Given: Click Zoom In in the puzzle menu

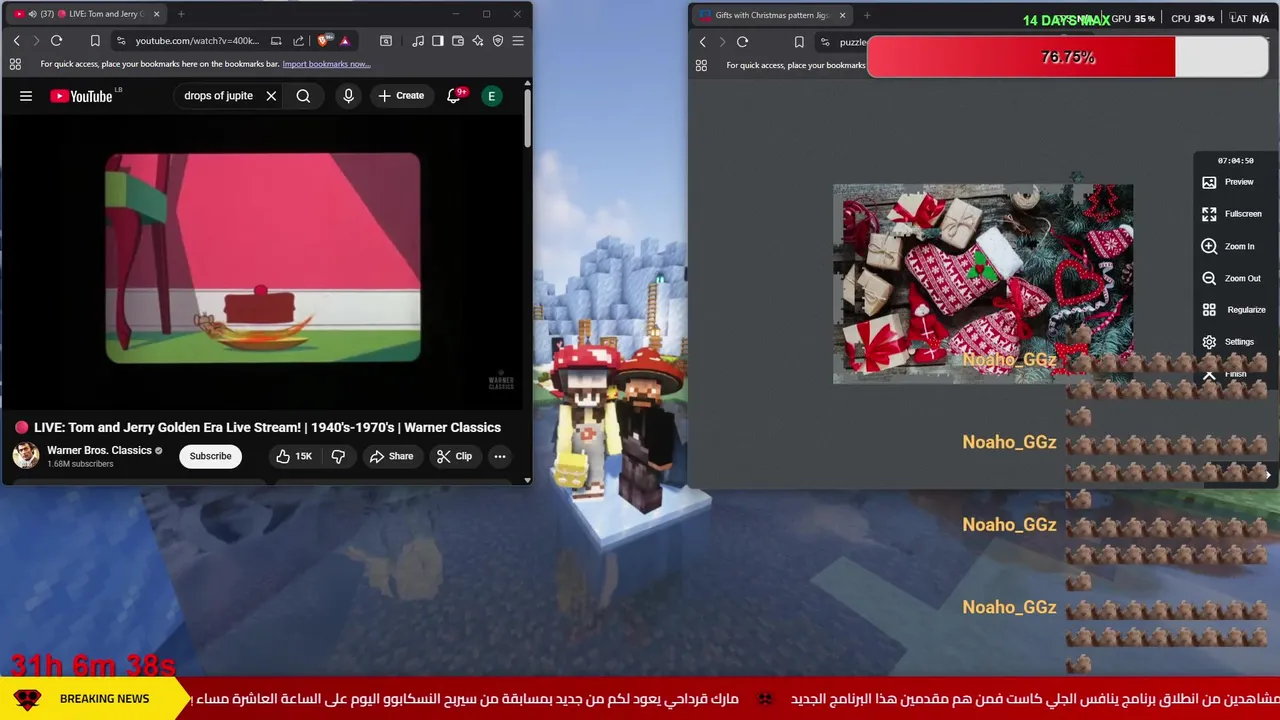Looking at the screenshot, I should point(1228,246).
